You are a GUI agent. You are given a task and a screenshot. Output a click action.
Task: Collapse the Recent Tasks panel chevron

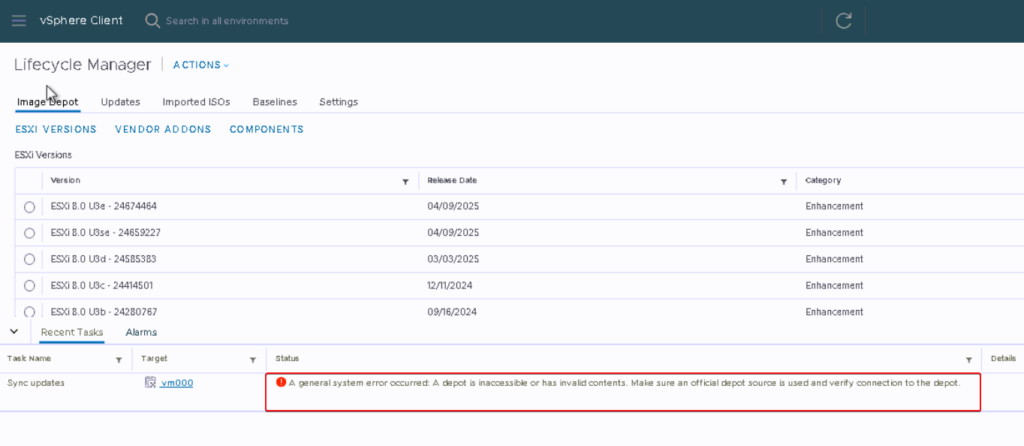point(13,331)
